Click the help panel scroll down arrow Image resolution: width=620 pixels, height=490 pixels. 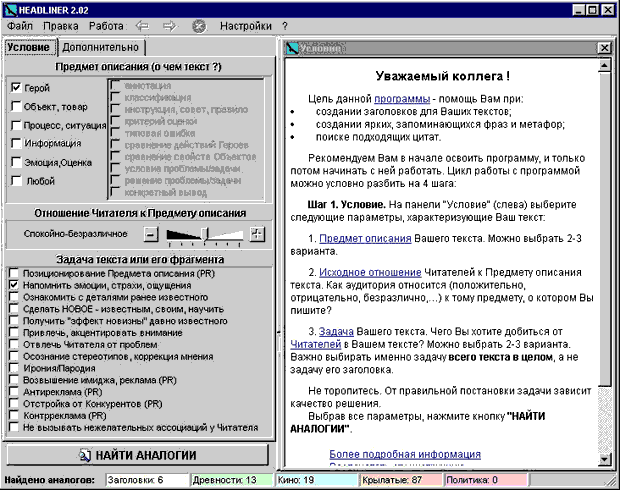[604, 460]
